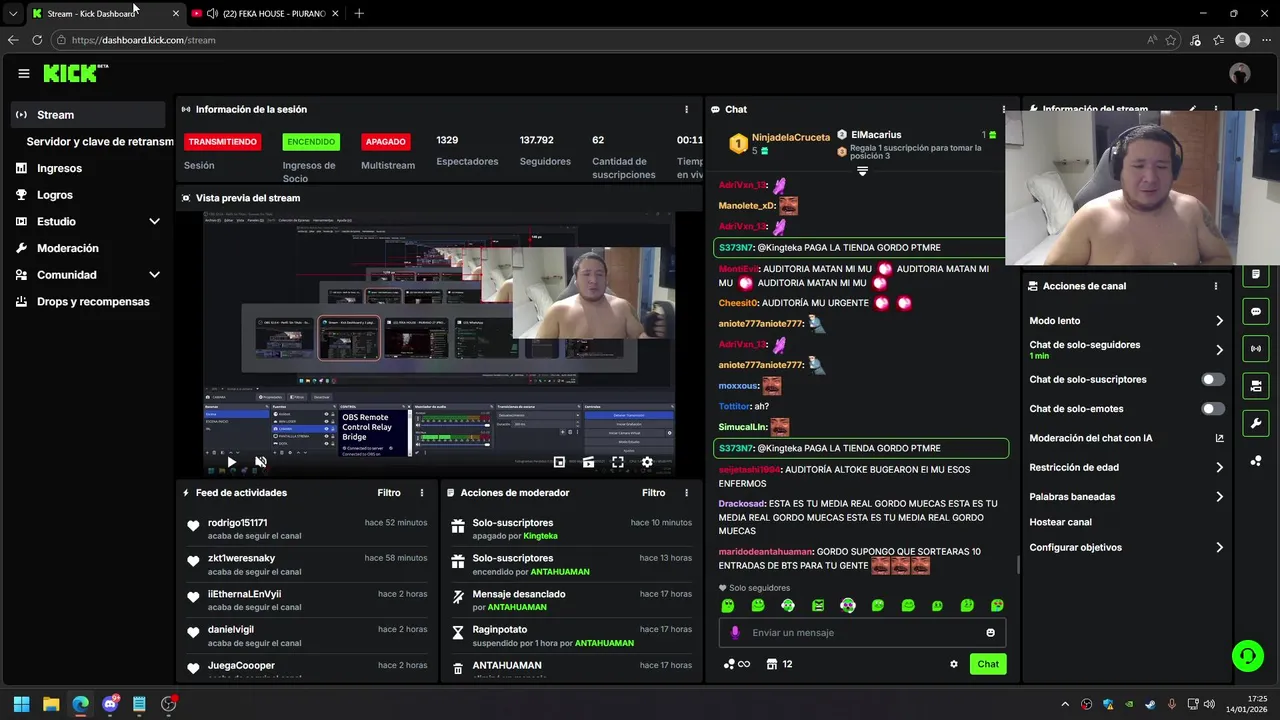This screenshot has width=1280, height=720.
Task: Open OBS Studio from the taskbar
Action: pos(169,704)
